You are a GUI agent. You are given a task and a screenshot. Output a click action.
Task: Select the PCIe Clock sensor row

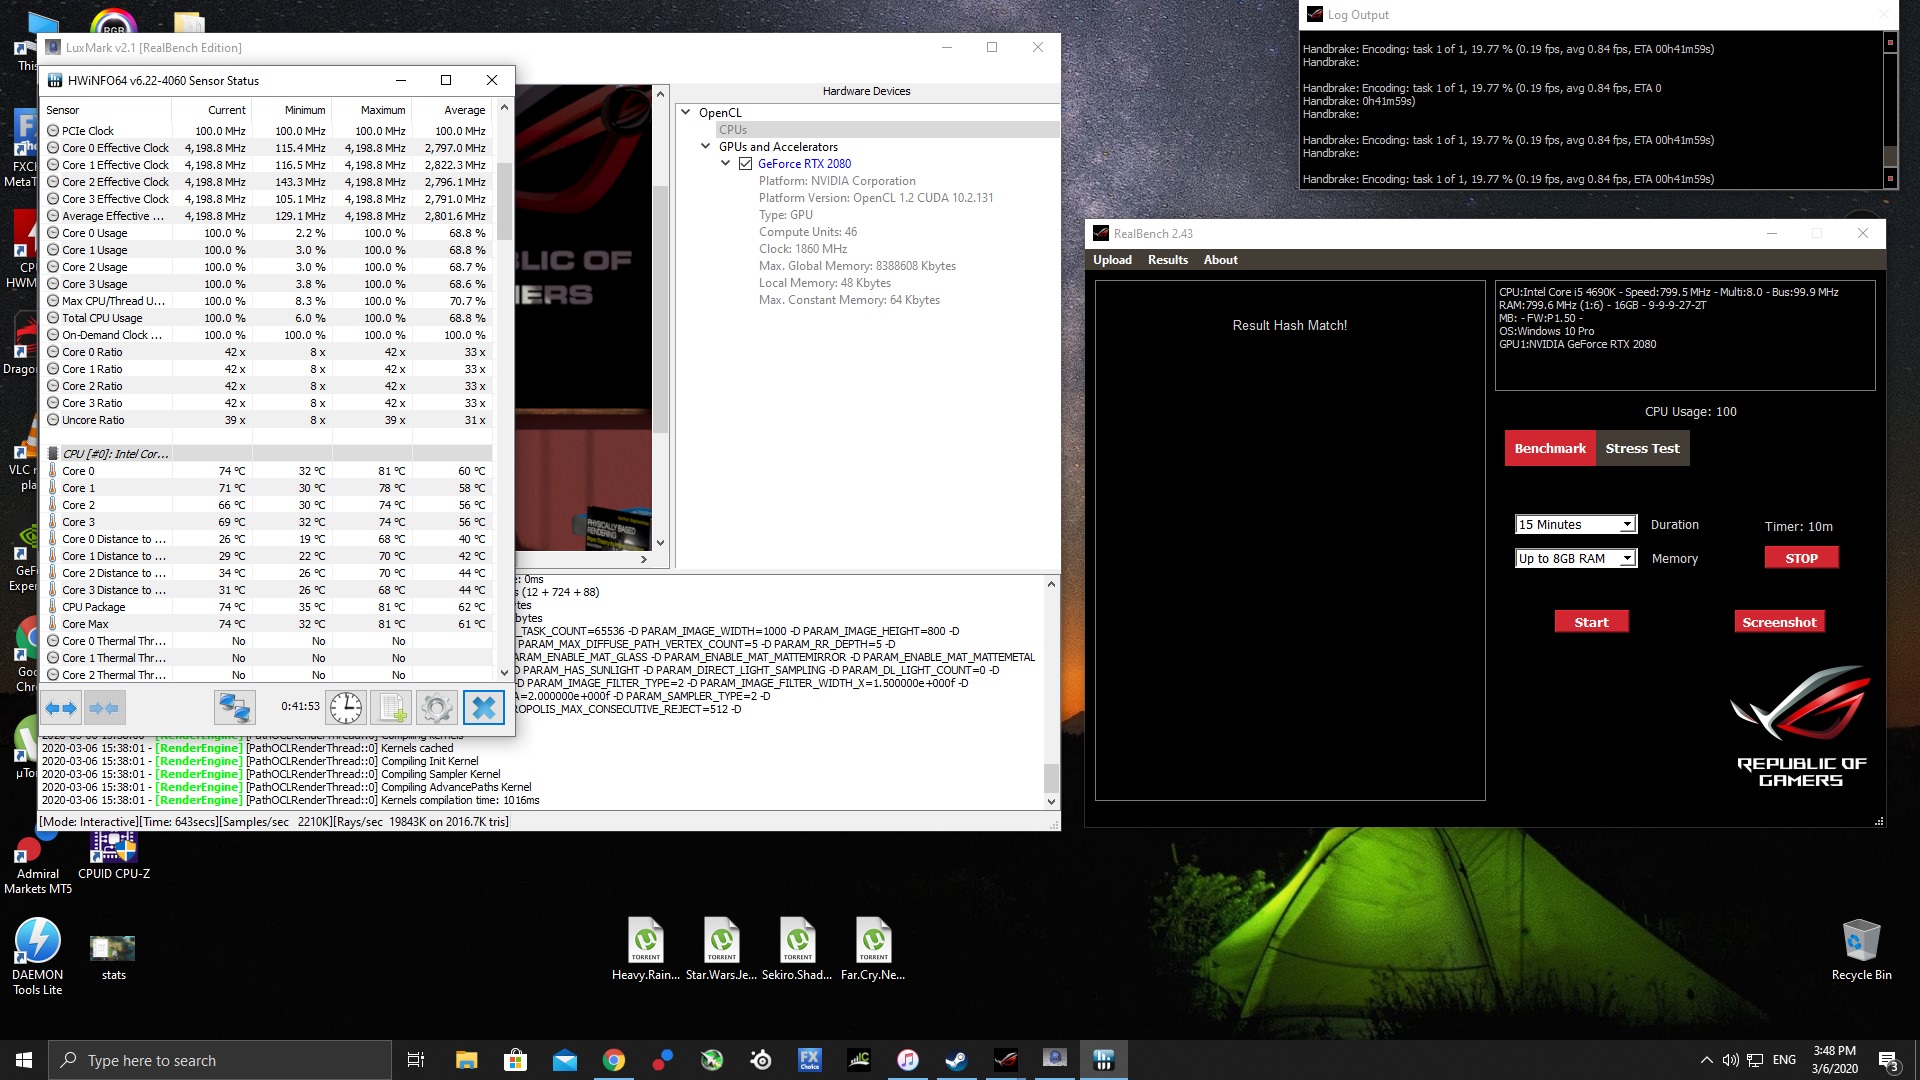tap(268, 131)
